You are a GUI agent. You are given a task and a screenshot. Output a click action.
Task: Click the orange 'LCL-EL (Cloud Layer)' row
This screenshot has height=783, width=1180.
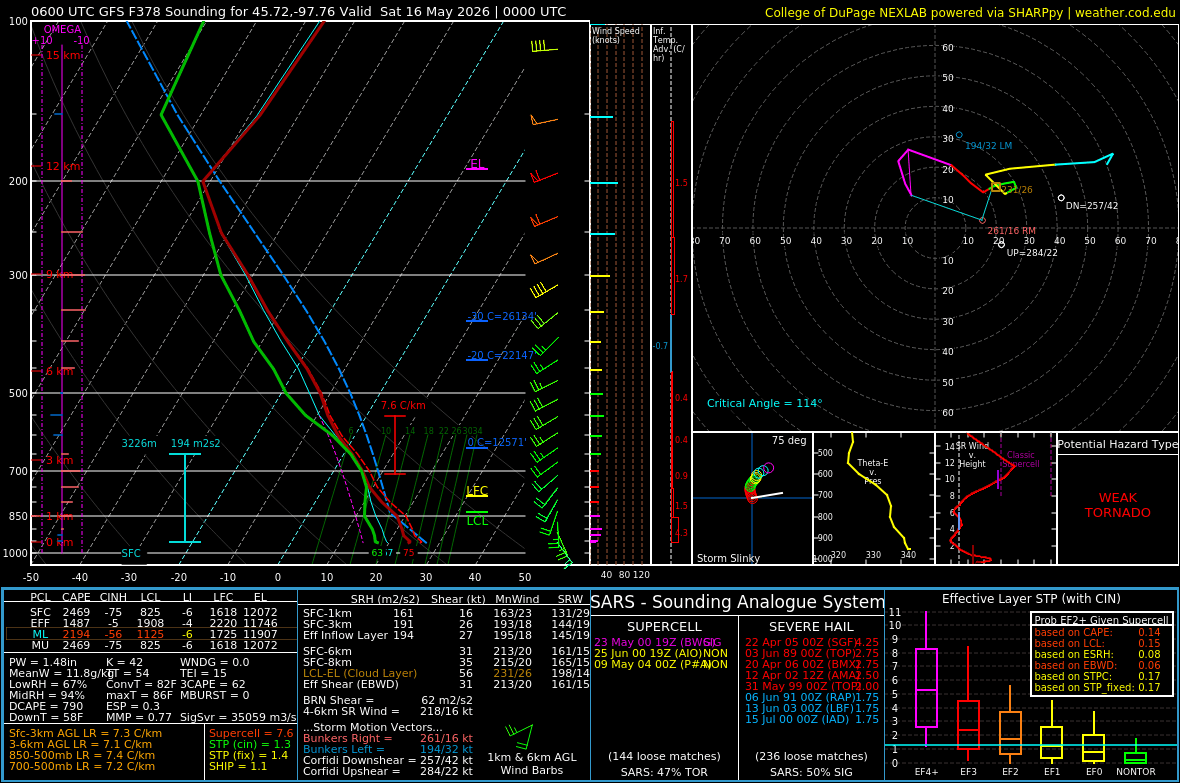click(446, 674)
